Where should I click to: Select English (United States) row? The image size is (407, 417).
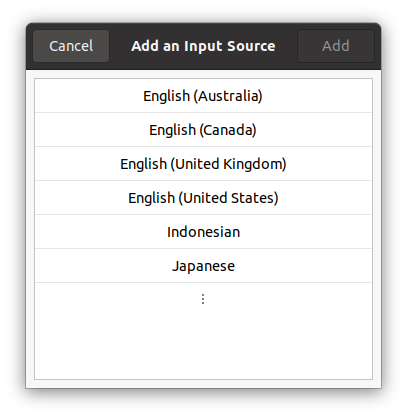pos(203,198)
